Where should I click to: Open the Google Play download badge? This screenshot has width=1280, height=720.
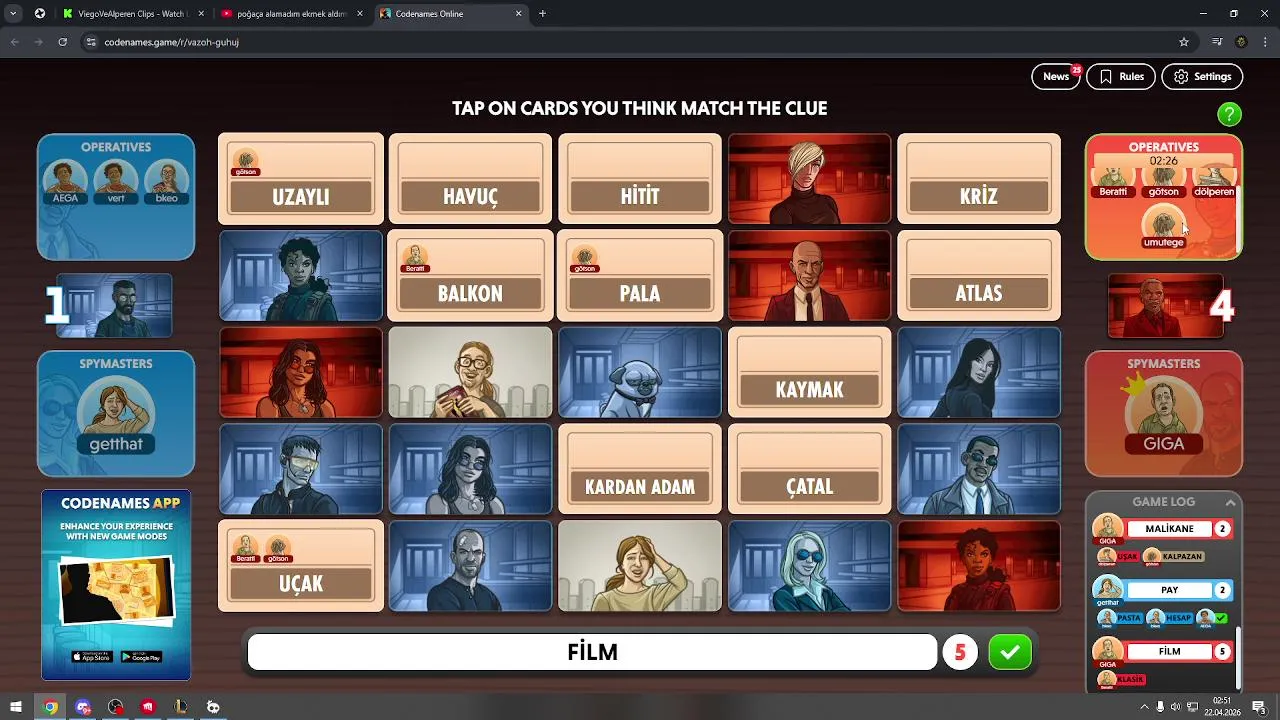[x=141, y=657]
